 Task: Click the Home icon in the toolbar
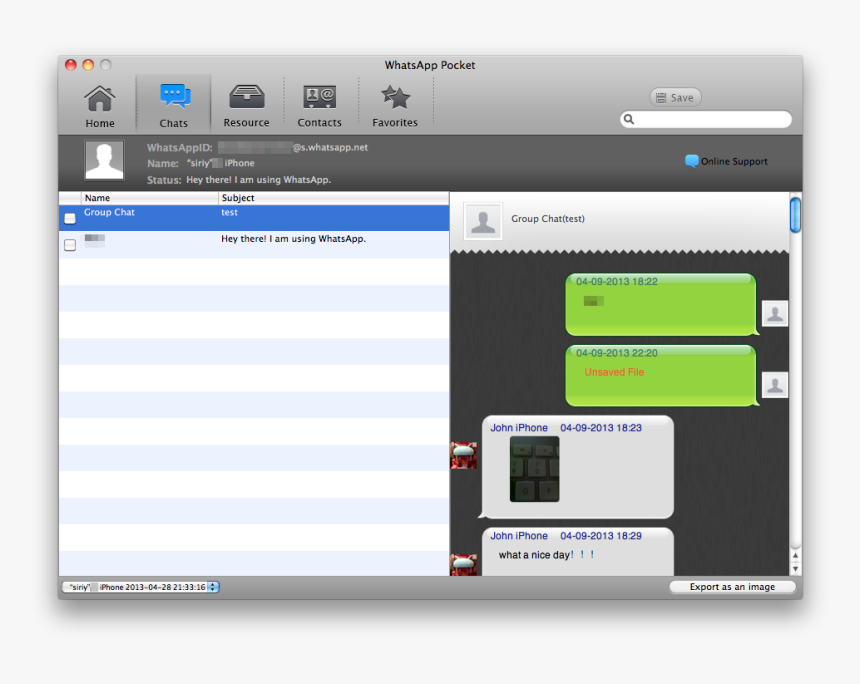[99, 103]
